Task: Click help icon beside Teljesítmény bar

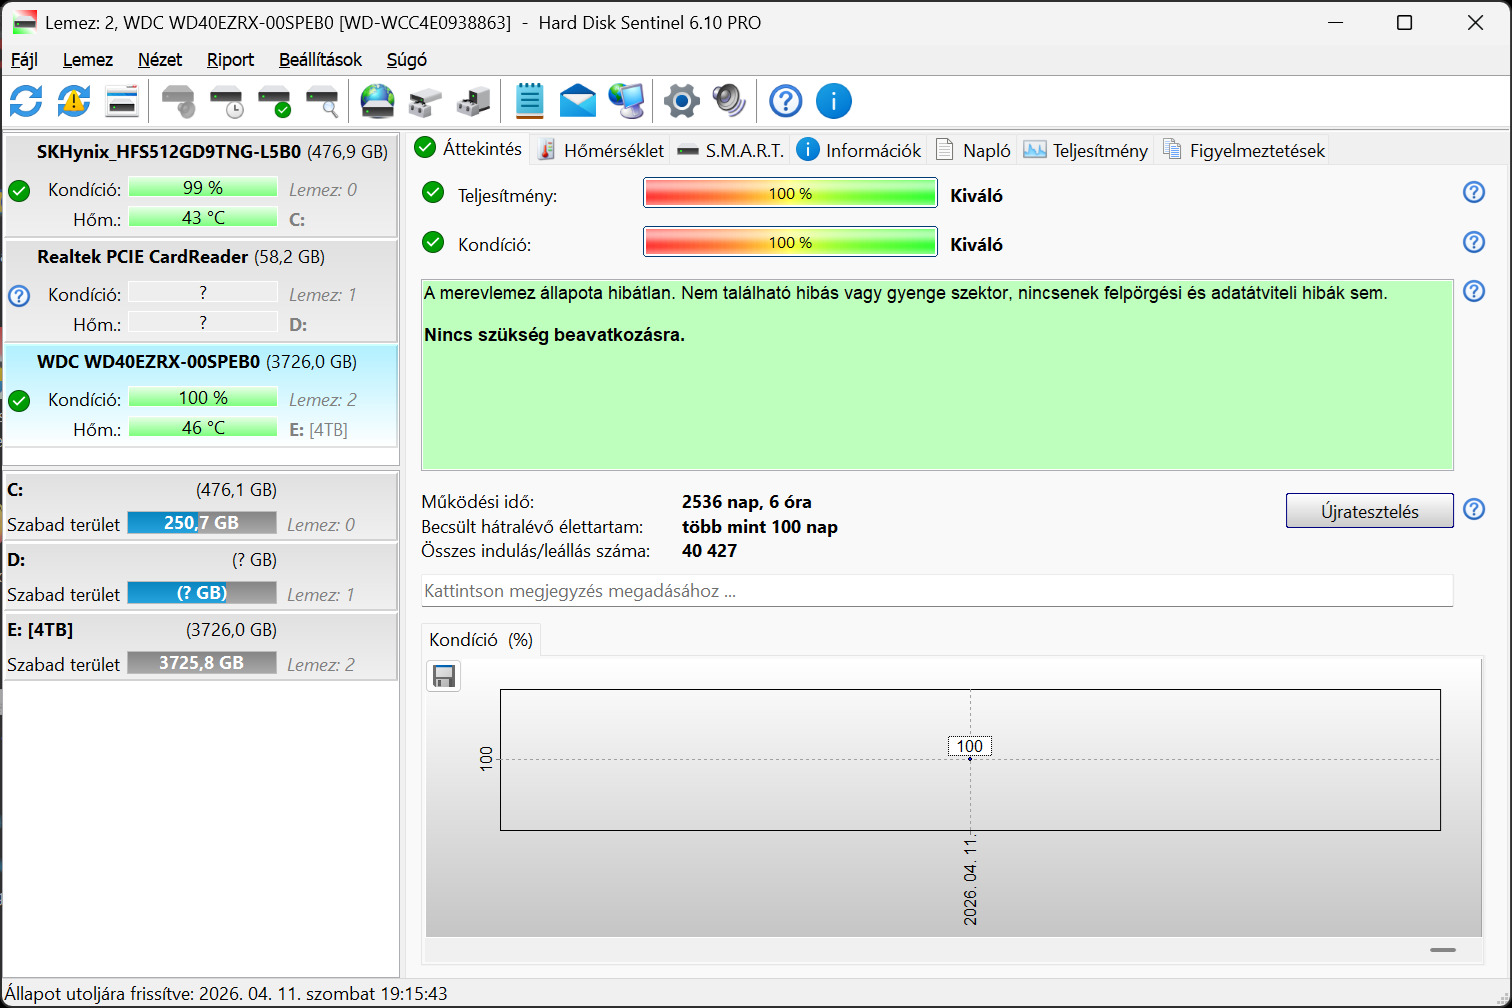Action: point(1474,192)
